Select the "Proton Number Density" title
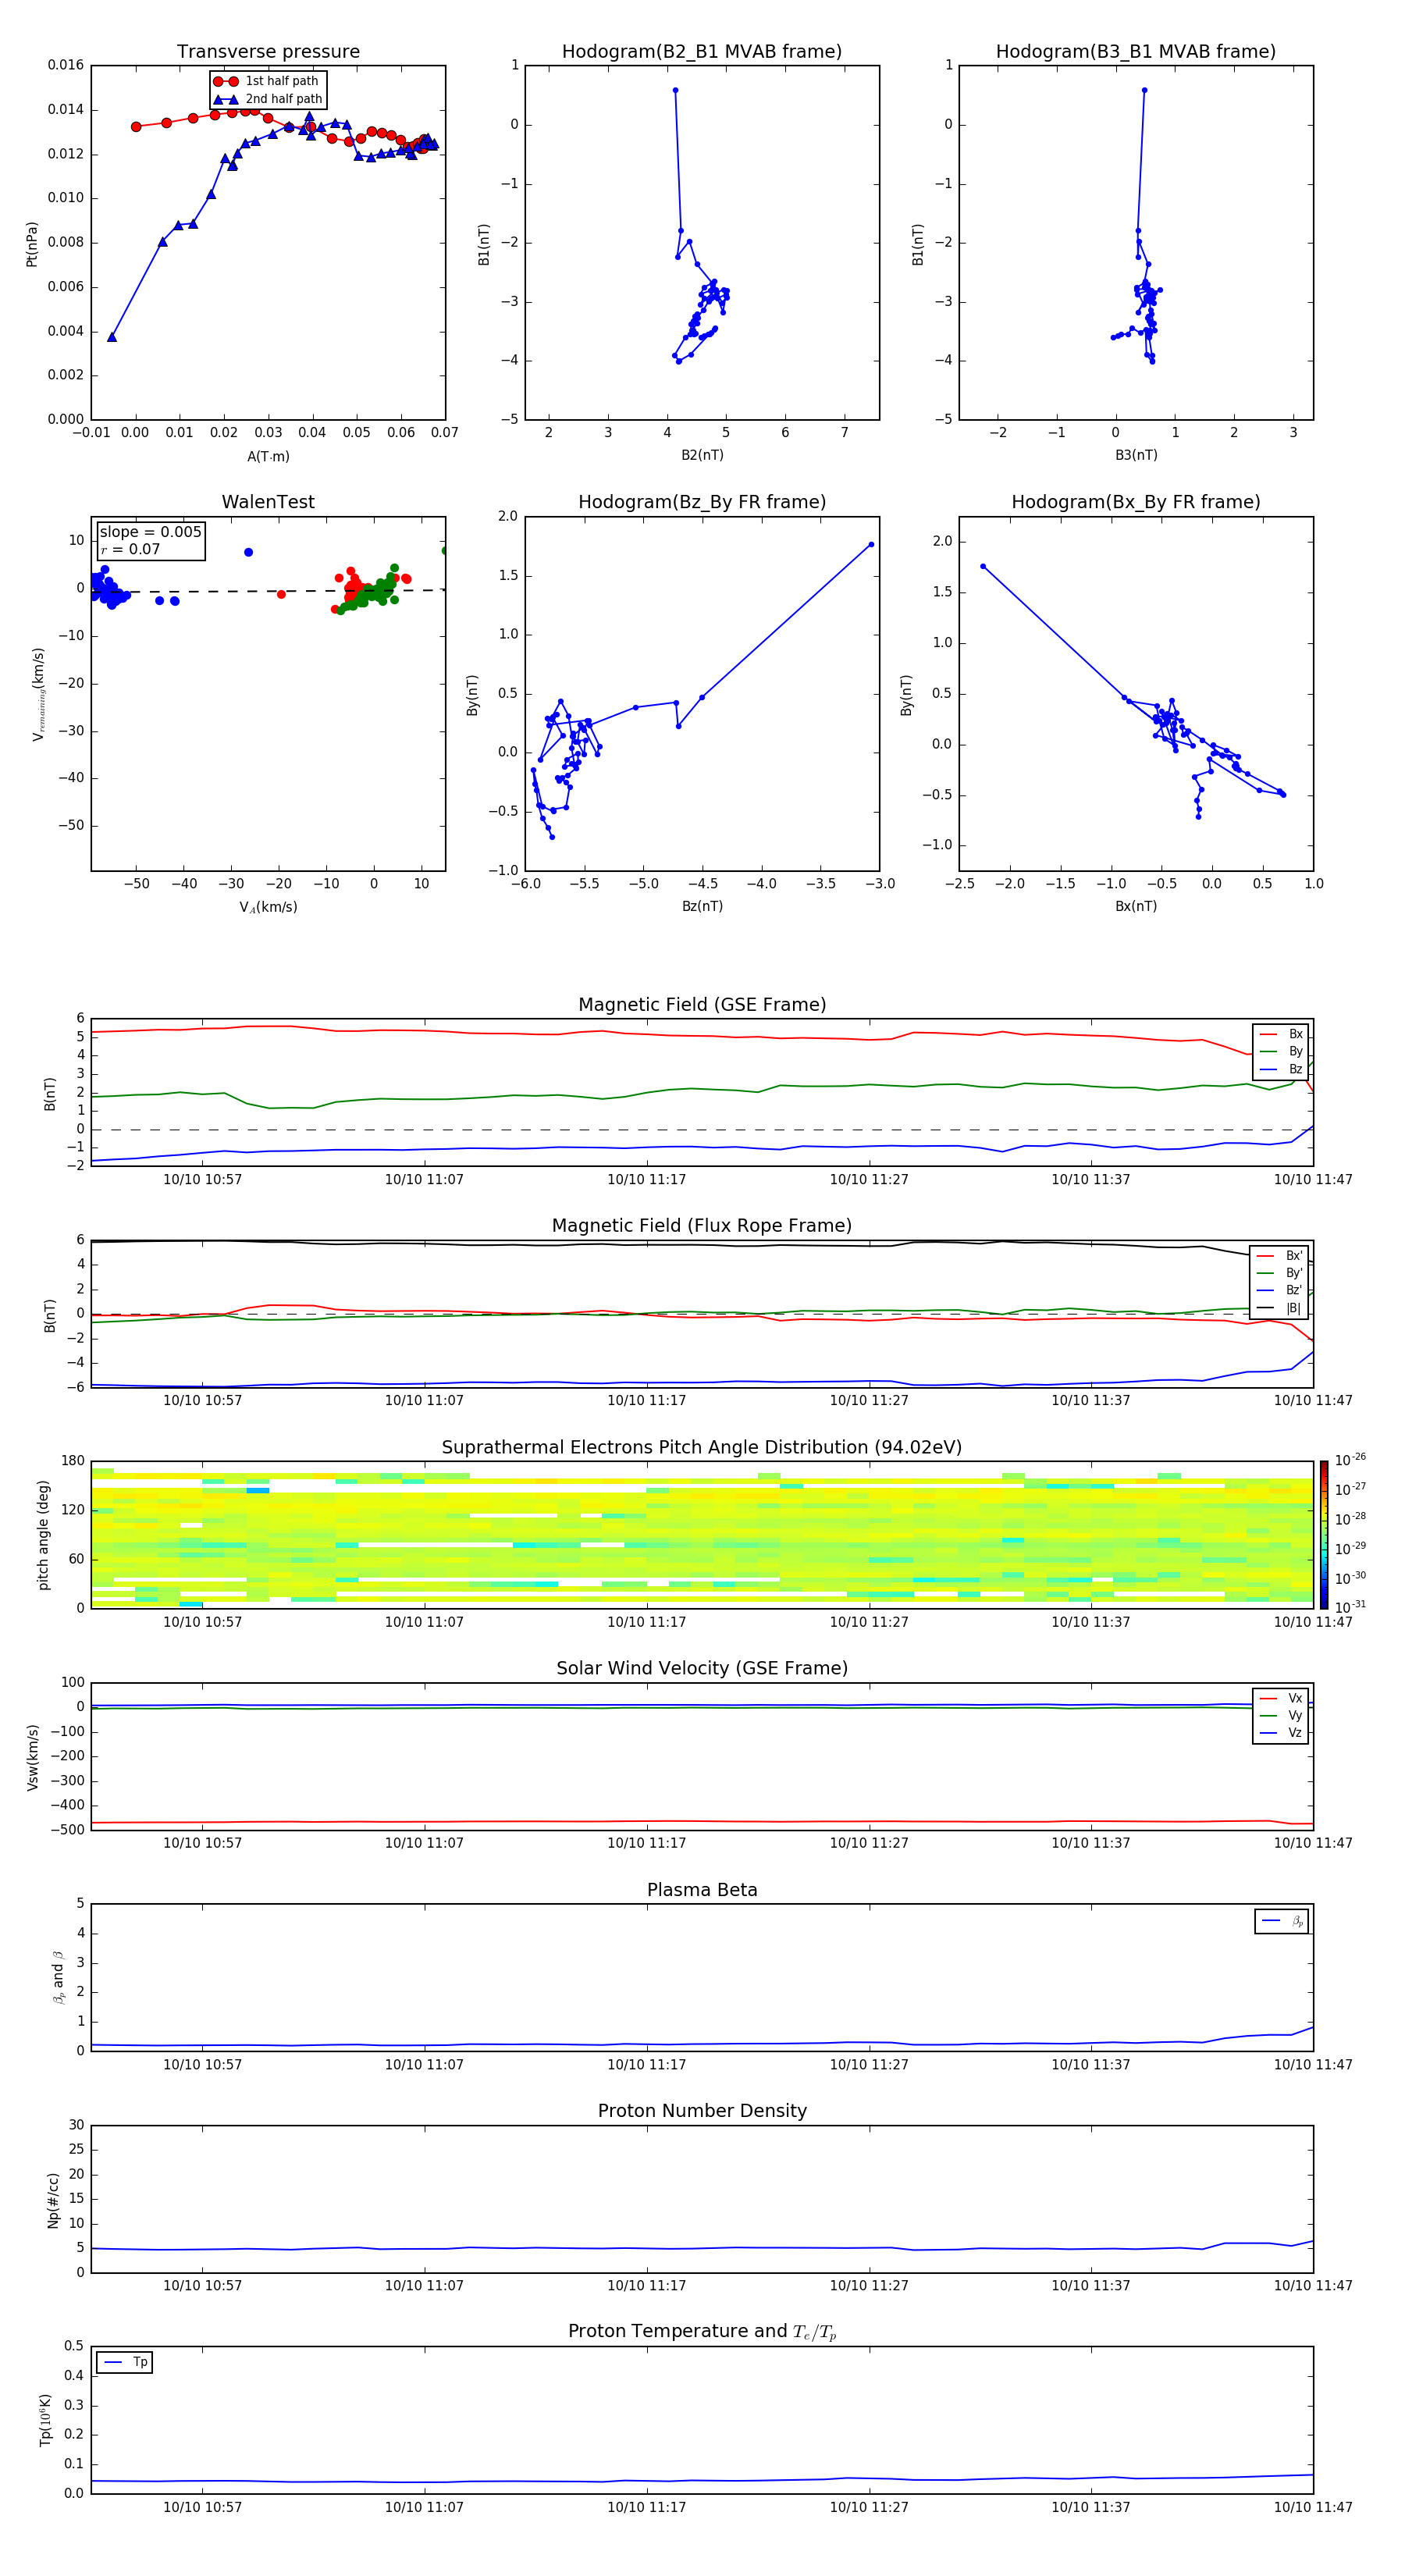The image size is (1405, 2576). [702, 2111]
